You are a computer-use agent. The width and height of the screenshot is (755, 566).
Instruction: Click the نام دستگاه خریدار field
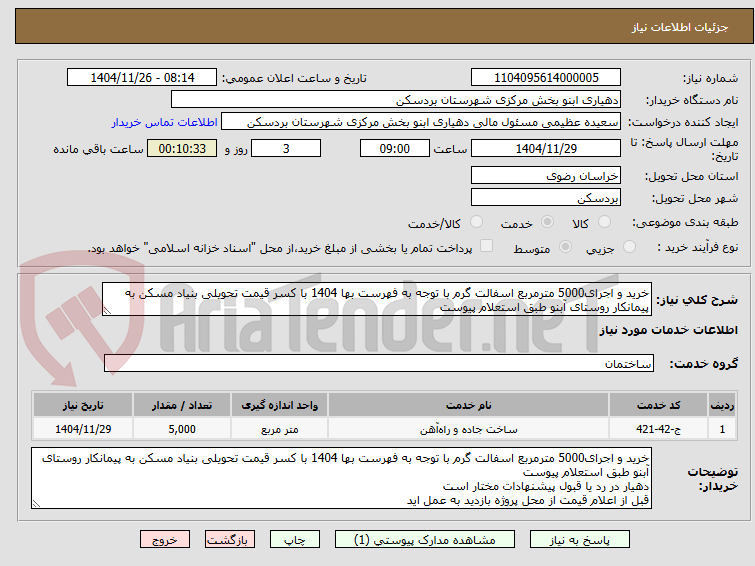396,100
